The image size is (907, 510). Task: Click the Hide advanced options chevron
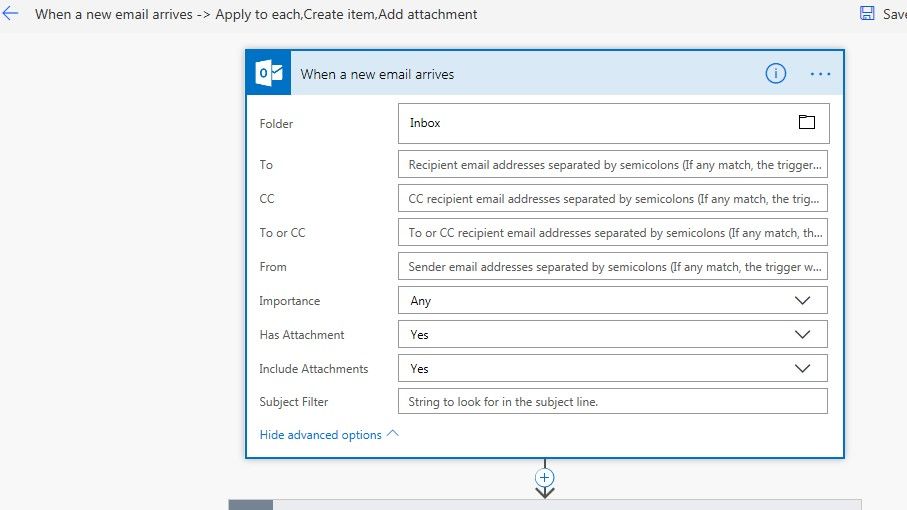(x=392, y=434)
